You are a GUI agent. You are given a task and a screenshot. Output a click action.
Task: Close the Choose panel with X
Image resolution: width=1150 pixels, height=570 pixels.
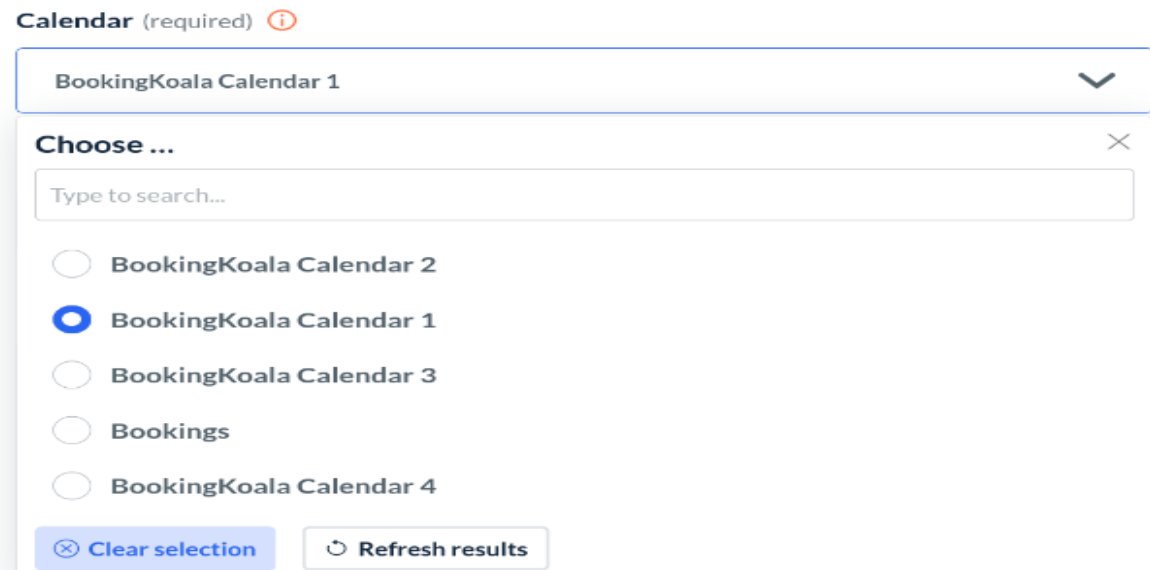(x=1118, y=142)
